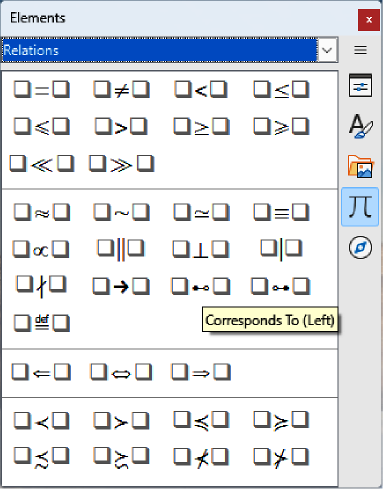Insert the Similar To (~) element
Screen dimensions: 383x489
(121, 212)
